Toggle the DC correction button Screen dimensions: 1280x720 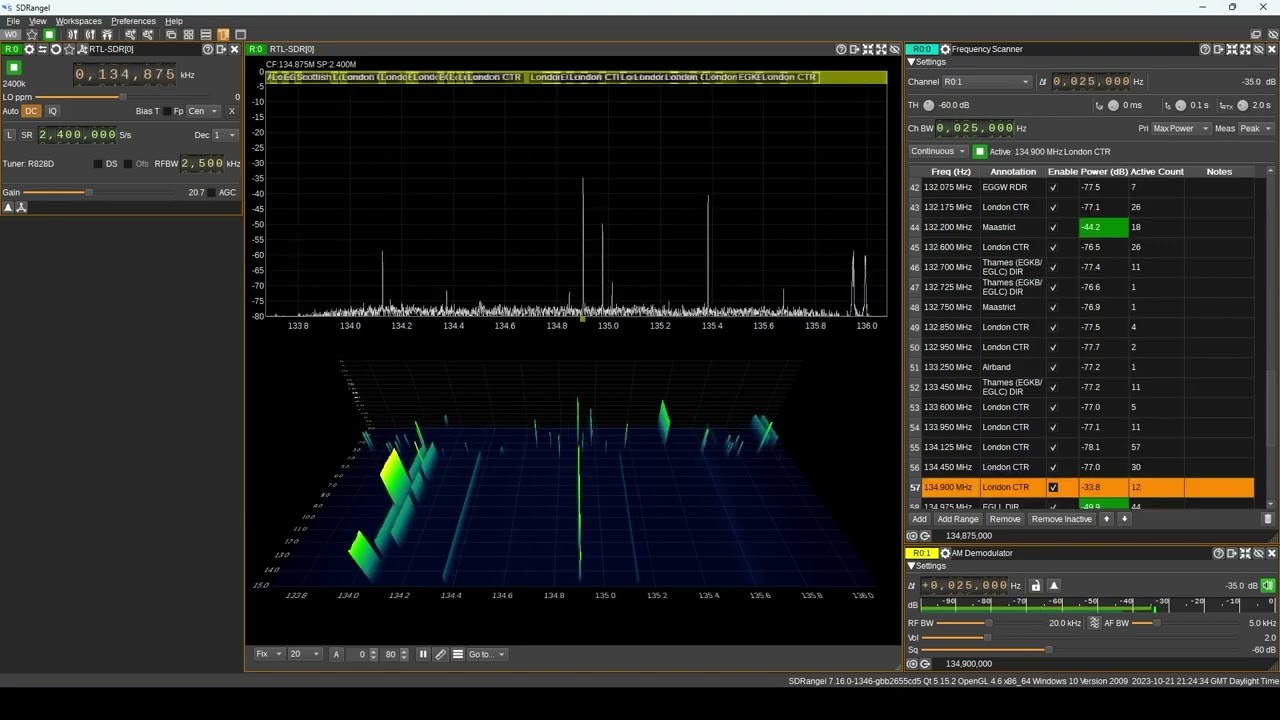[x=31, y=111]
